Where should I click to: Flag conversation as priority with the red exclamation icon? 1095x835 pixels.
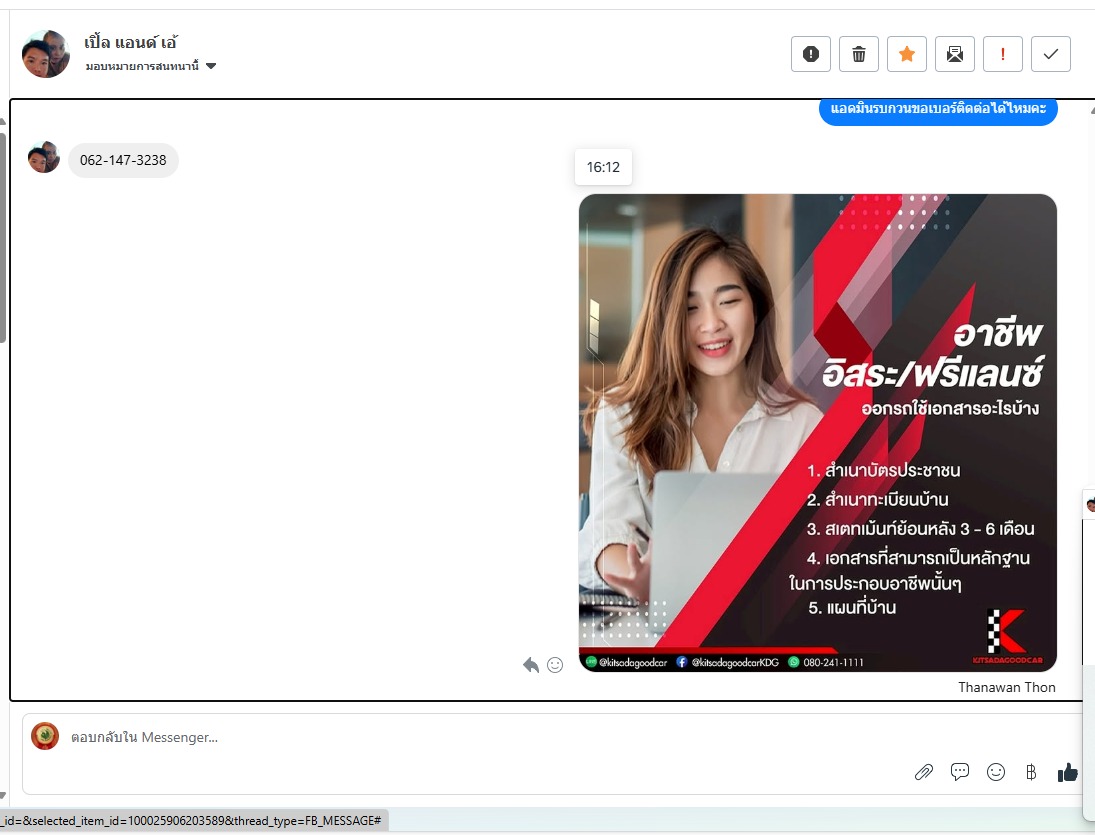point(1003,54)
